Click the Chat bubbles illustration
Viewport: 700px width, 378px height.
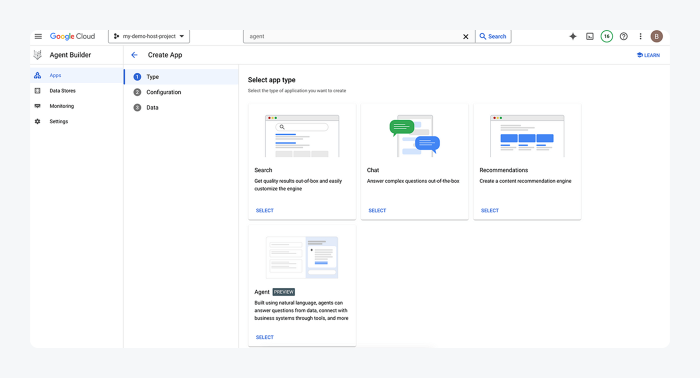coord(415,136)
